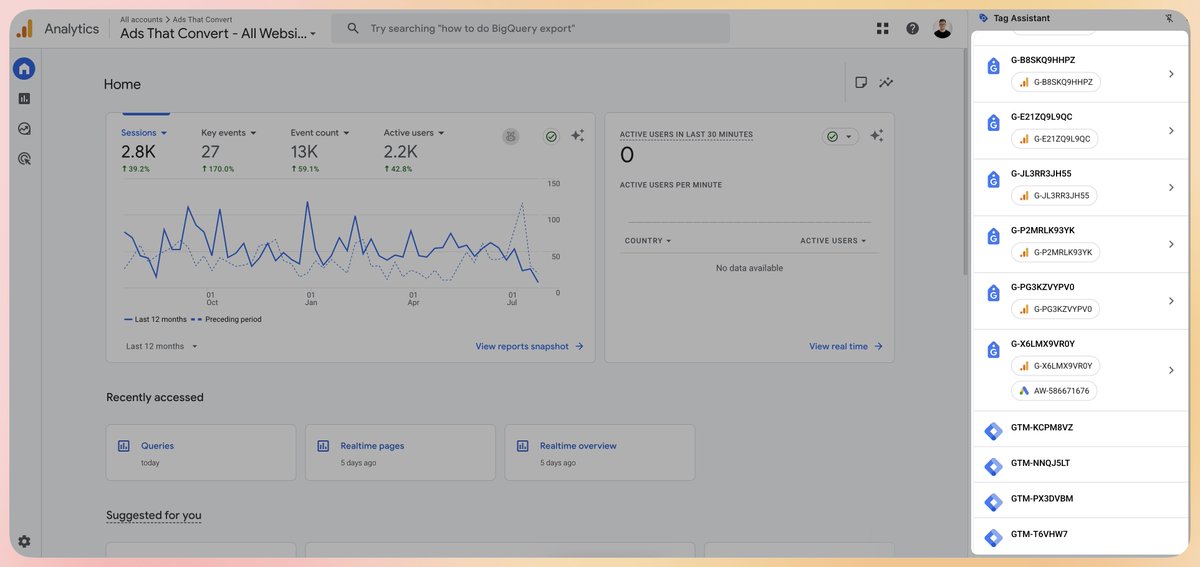
Task: Click the AW-586671676 destination chip
Action: pyautogui.click(x=1055, y=390)
